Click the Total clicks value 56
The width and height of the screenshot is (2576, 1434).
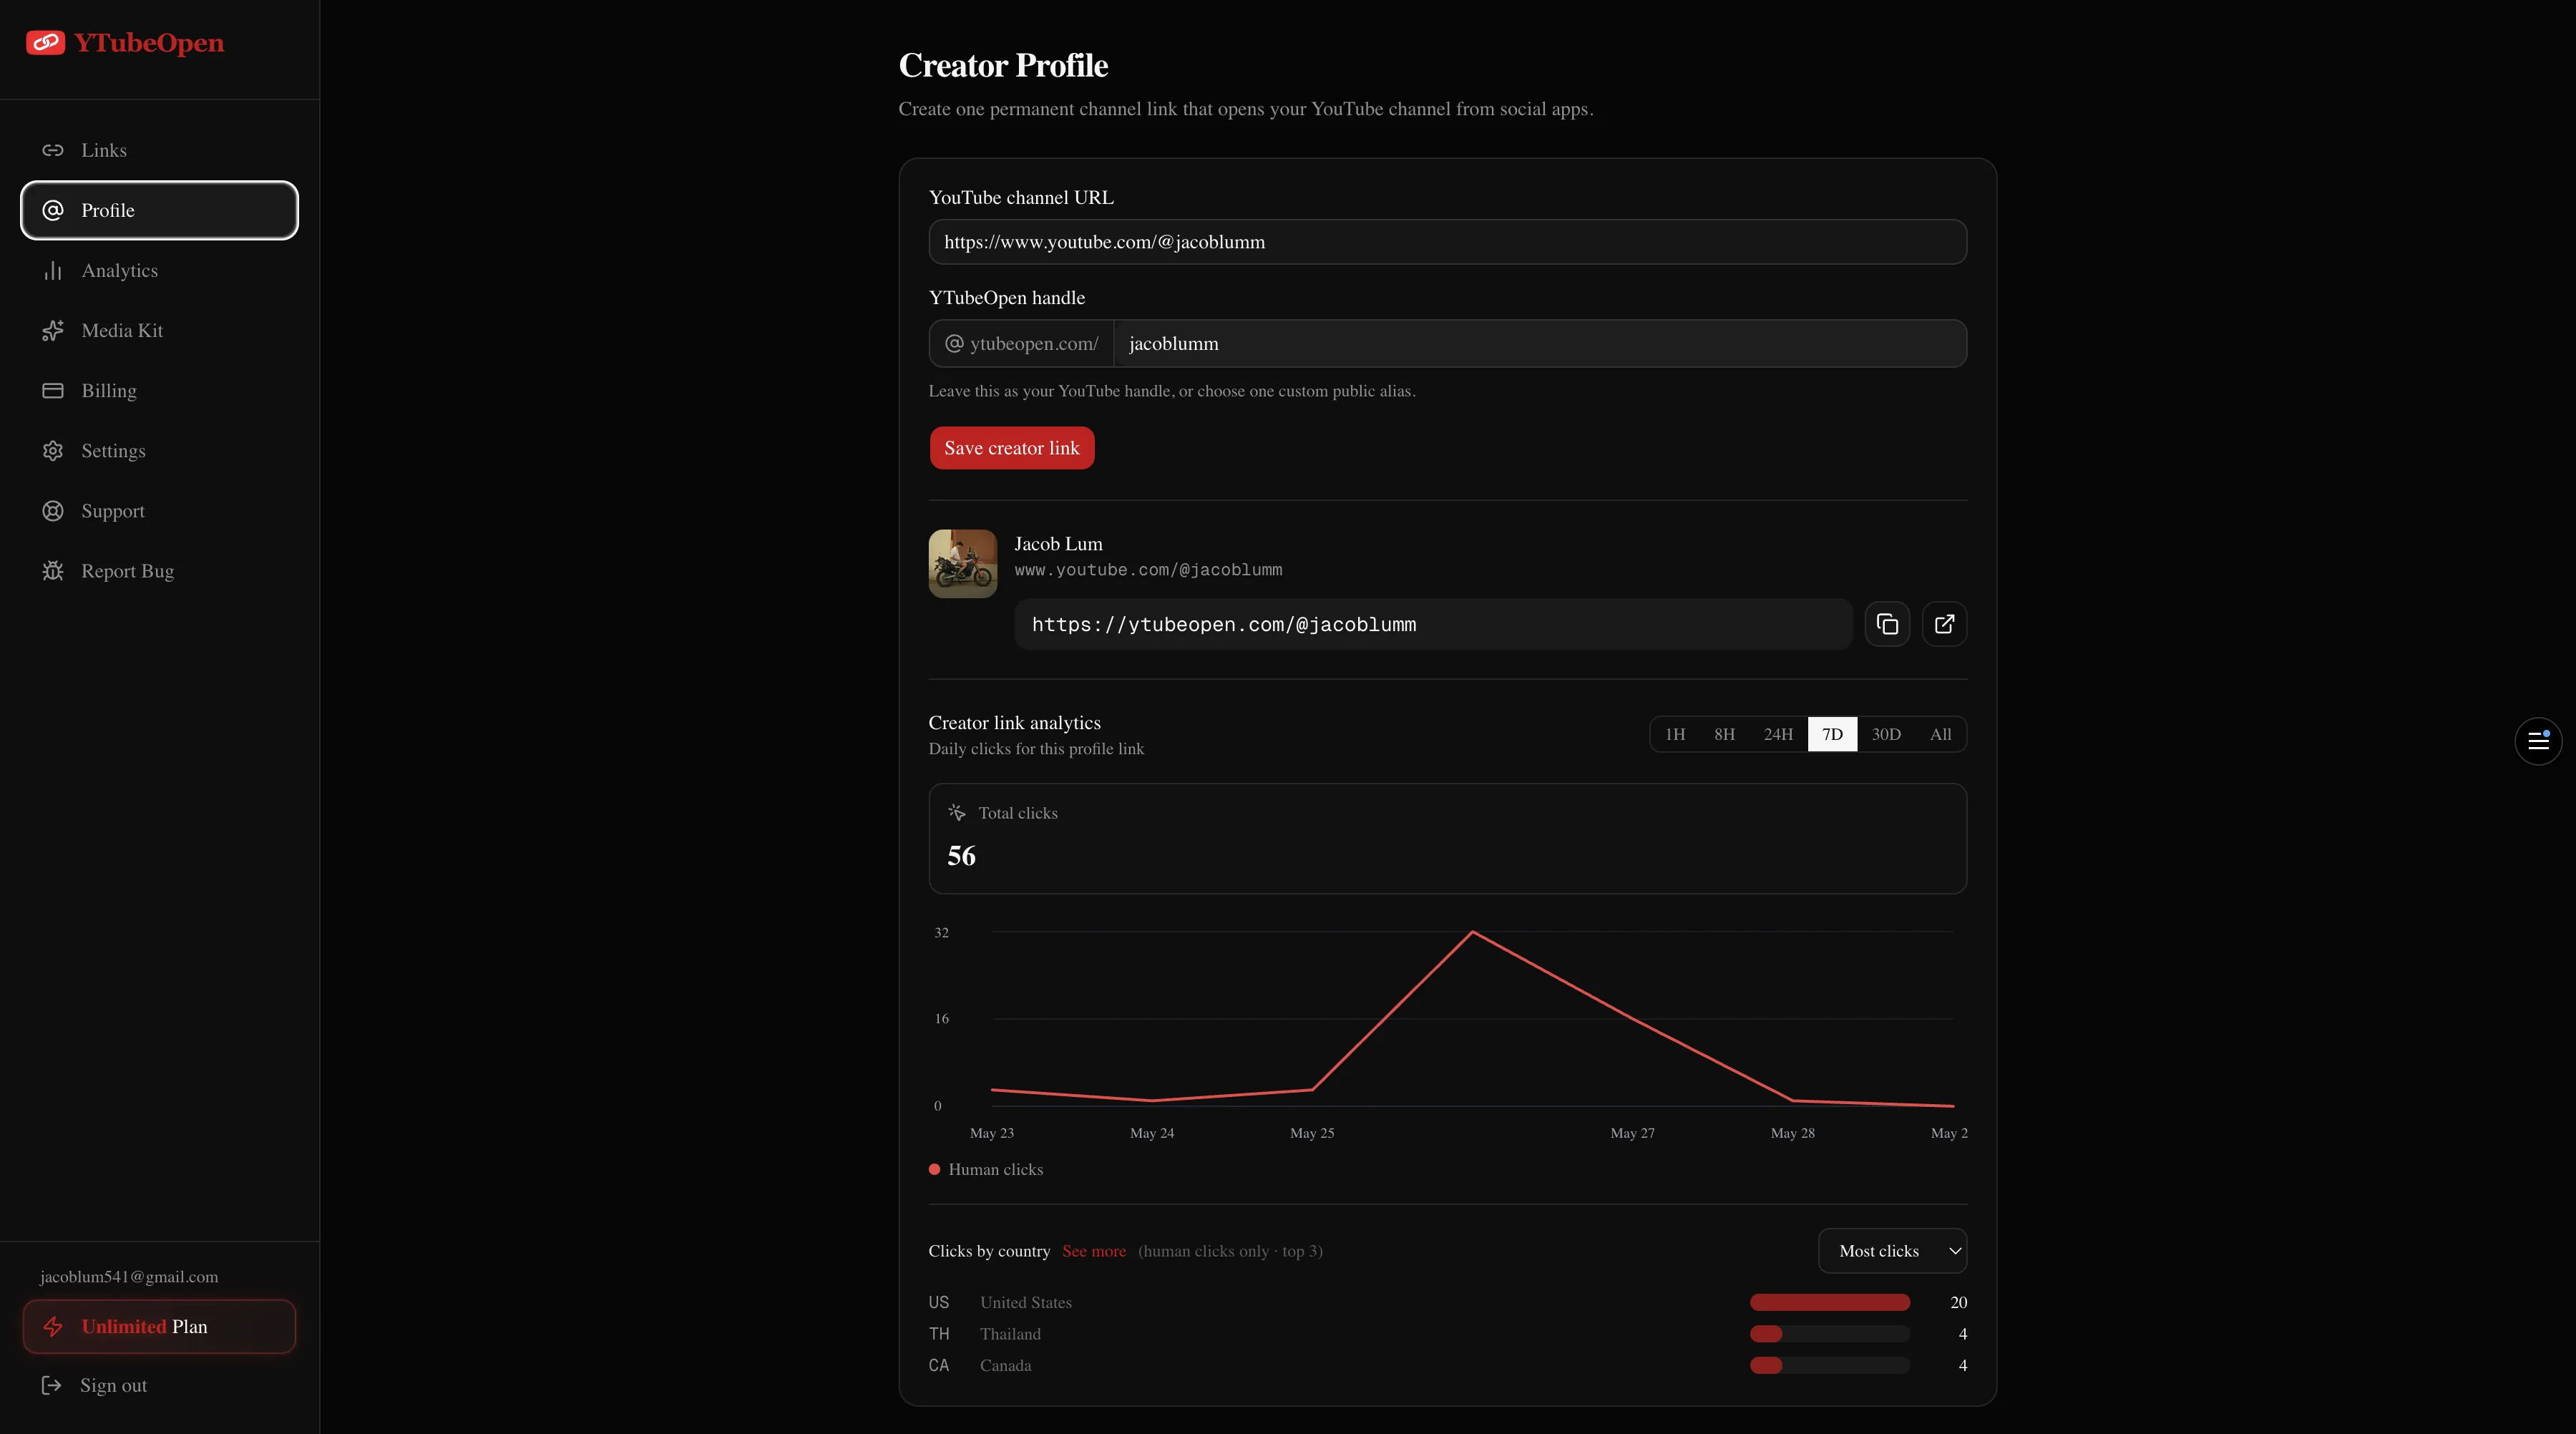pos(961,856)
